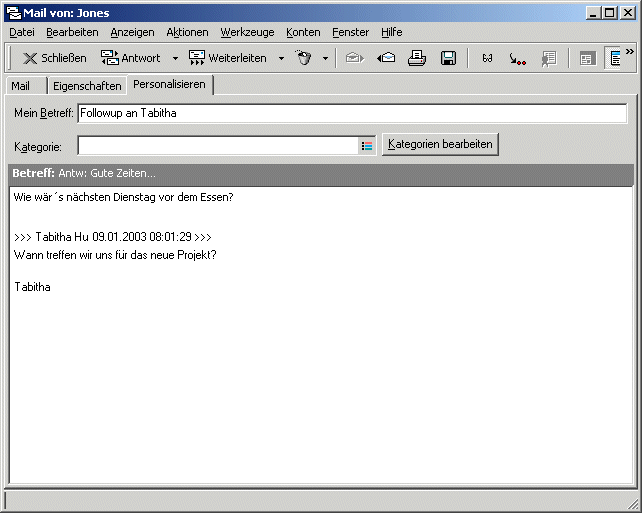The width and height of the screenshot is (642, 513).
Task: Switch to the Mail tab
Action: (x=26, y=86)
